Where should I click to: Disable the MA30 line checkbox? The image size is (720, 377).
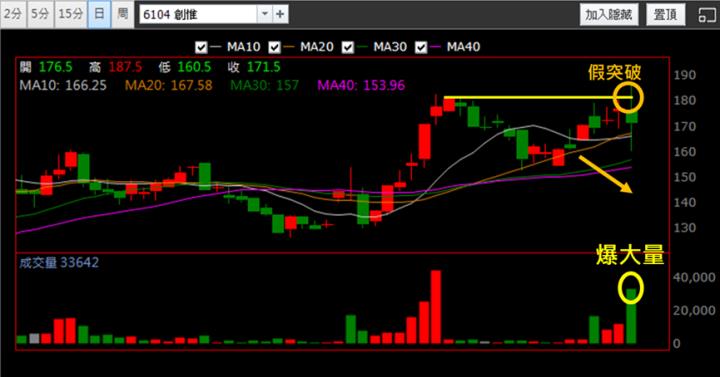(x=348, y=47)
